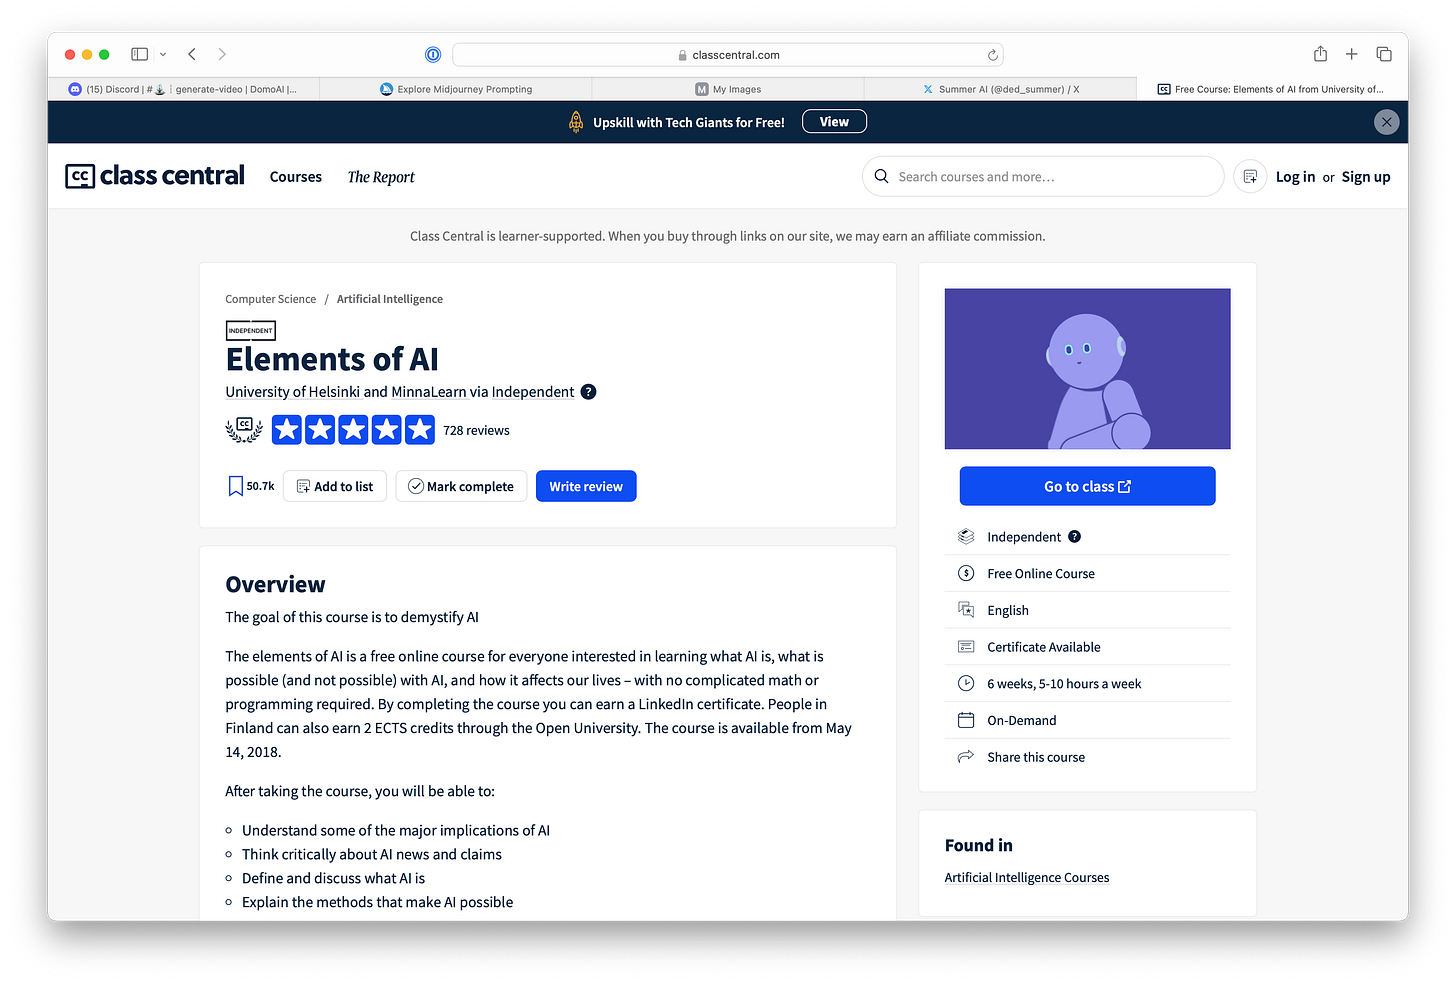The image size is (1456, 984).
Task: Click the Overview heading
Action: pos(275,584)
